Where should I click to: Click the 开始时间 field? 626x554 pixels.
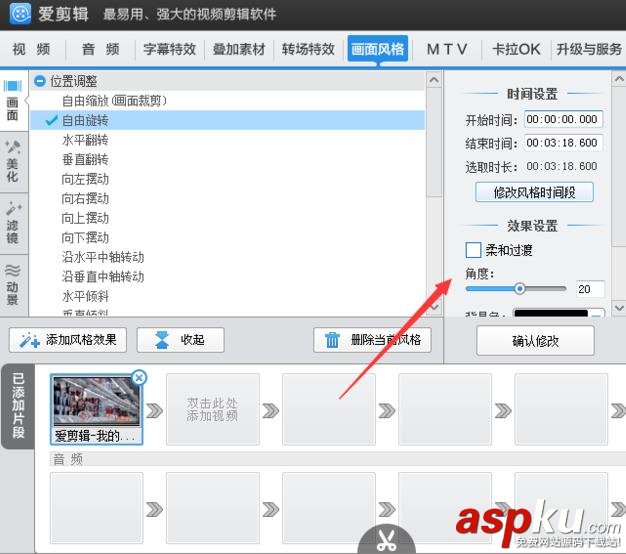(563, 119)
